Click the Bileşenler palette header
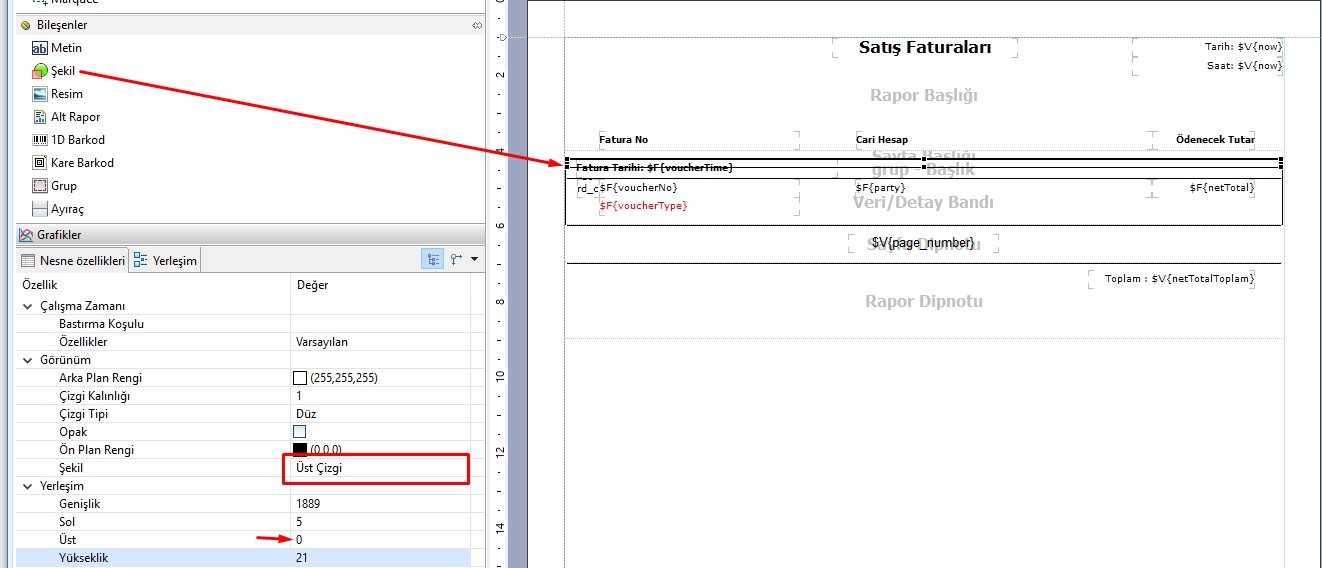Image resolution: width=1322 pixels, height=568 pixels. (x=61, y=25)
